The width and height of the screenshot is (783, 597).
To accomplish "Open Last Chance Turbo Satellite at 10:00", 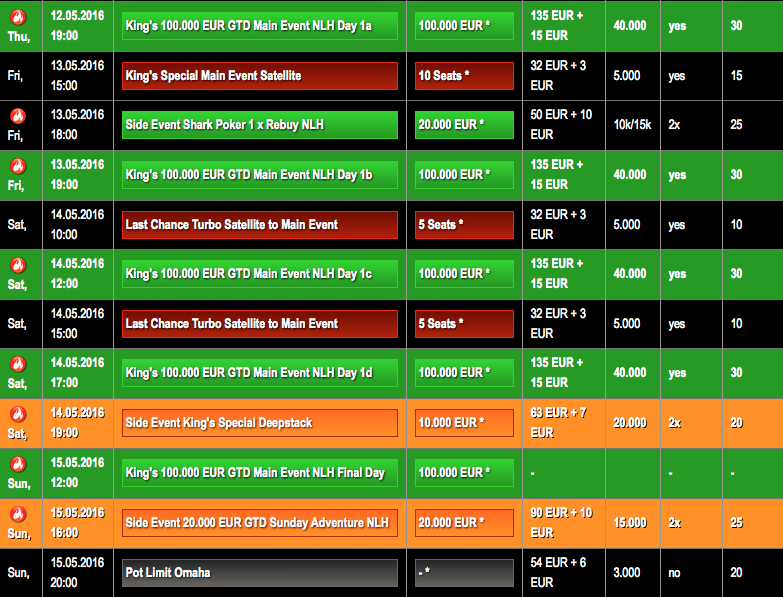I will coord(260,225).
